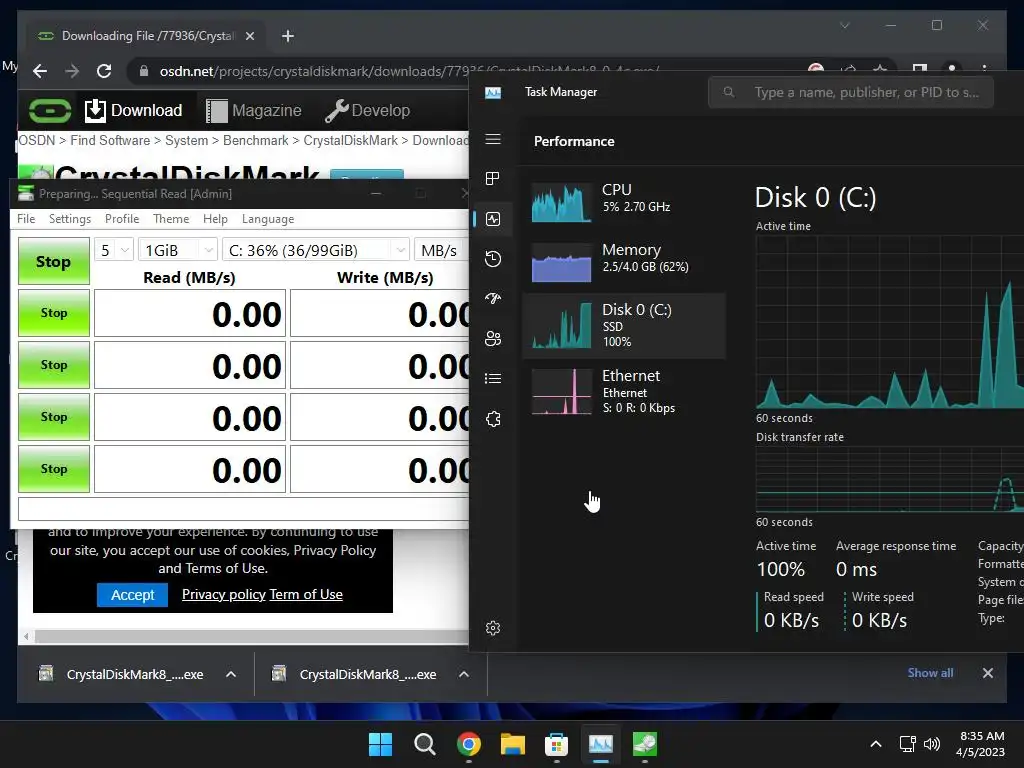Open Users icon in Task Manager sidebar
The image size is (1024, 768).
(493, 338)
